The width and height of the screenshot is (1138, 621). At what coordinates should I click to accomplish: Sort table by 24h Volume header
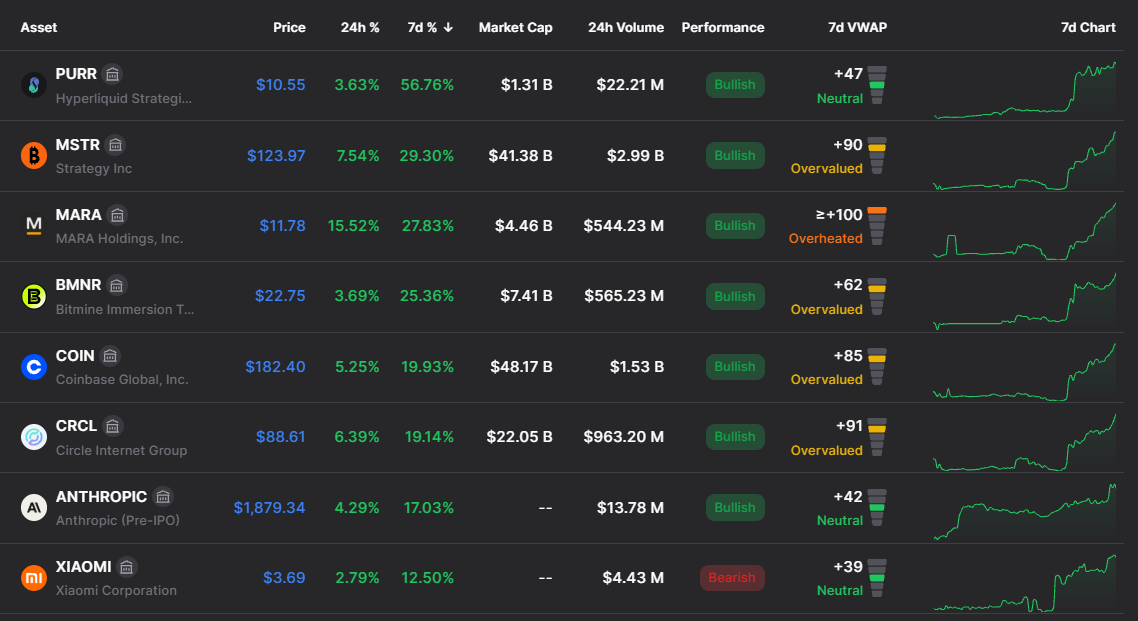pyautogui.click(x=626, y=28)
